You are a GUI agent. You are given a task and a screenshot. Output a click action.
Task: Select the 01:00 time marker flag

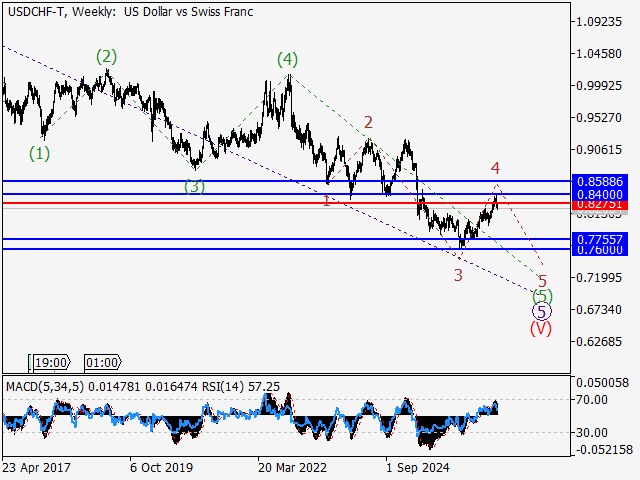pyautogui.click(x=102, y=362)
